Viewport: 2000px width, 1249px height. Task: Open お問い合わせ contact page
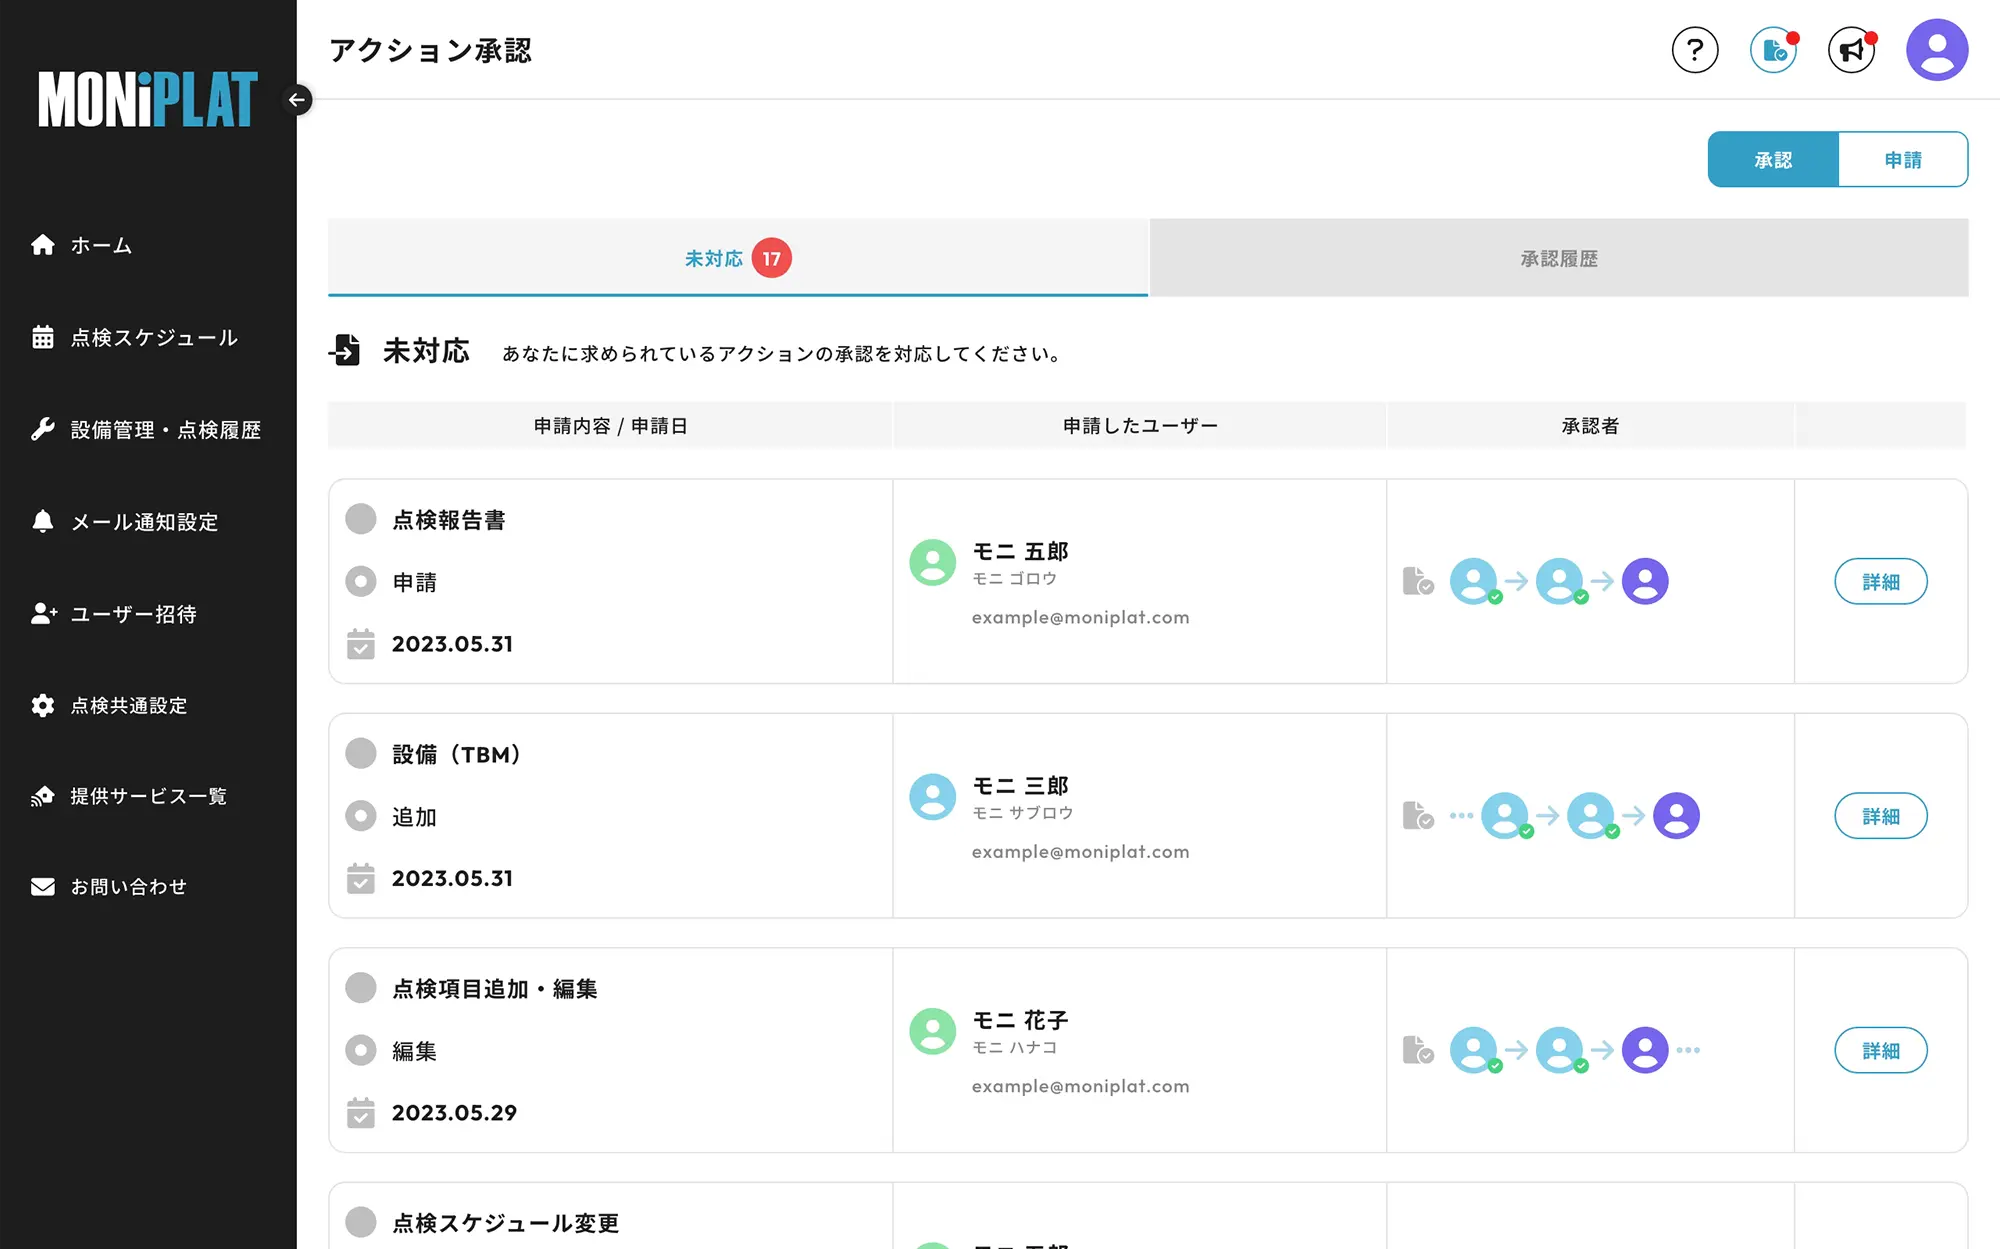pos(128,887)
